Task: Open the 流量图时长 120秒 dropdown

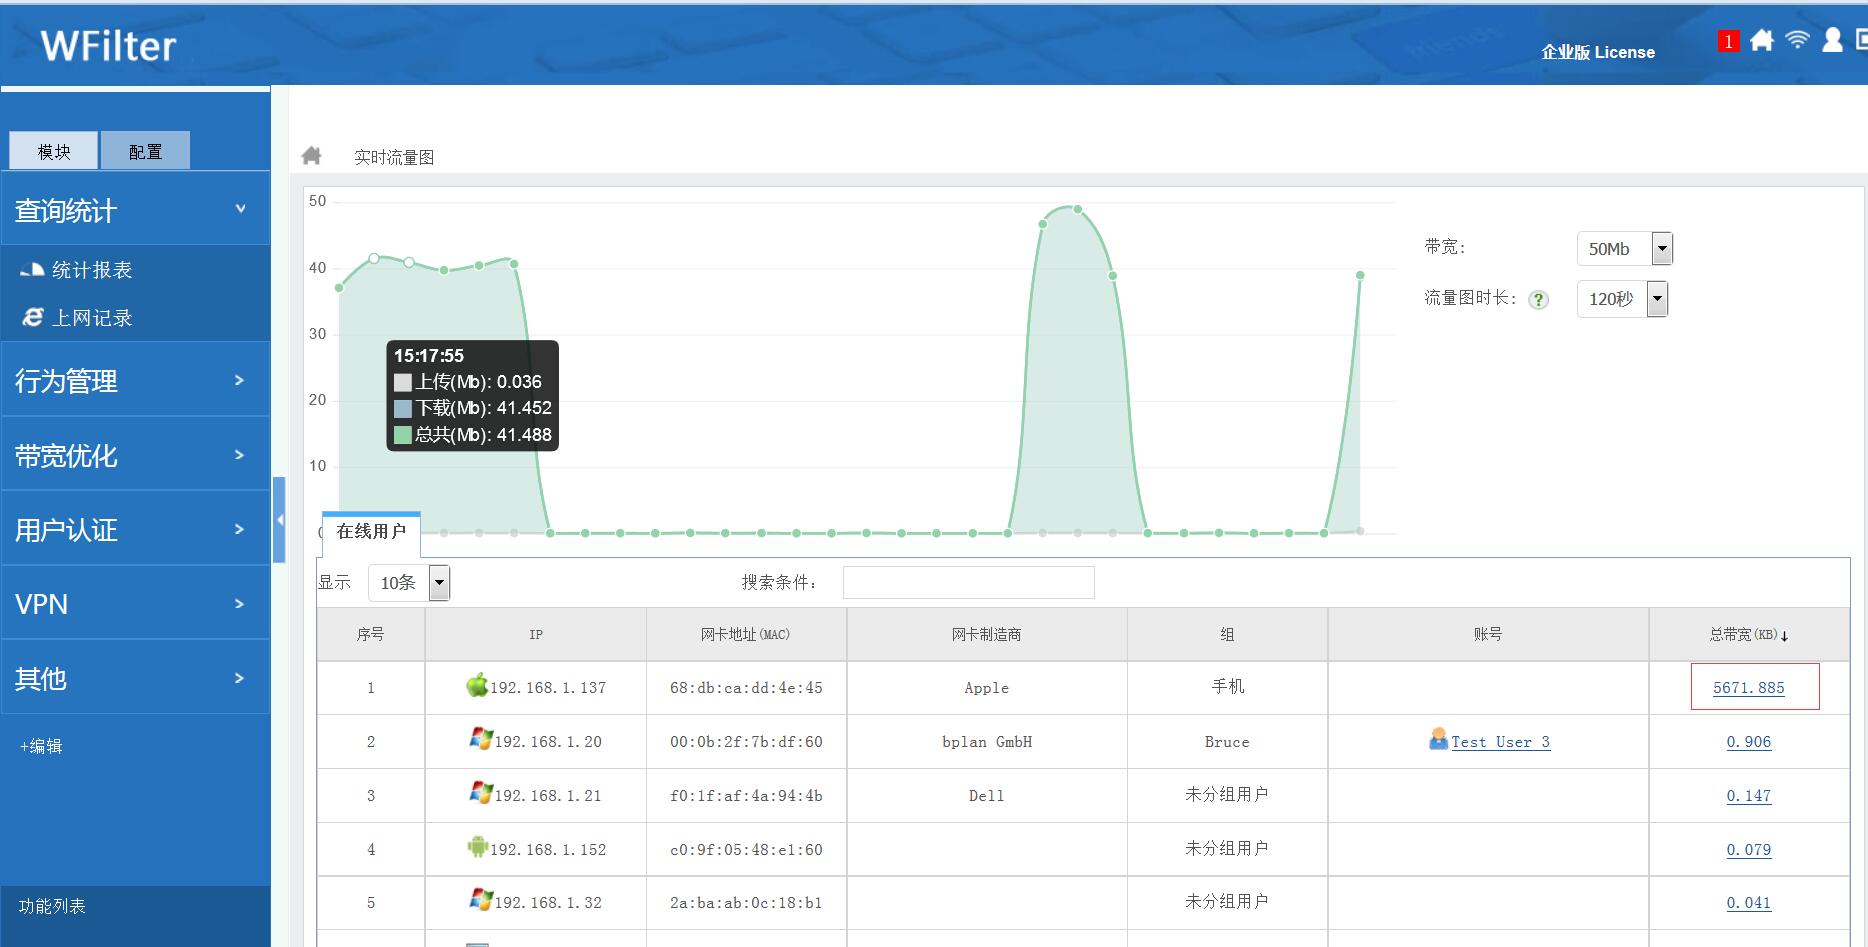Action: coord(1657,299)
